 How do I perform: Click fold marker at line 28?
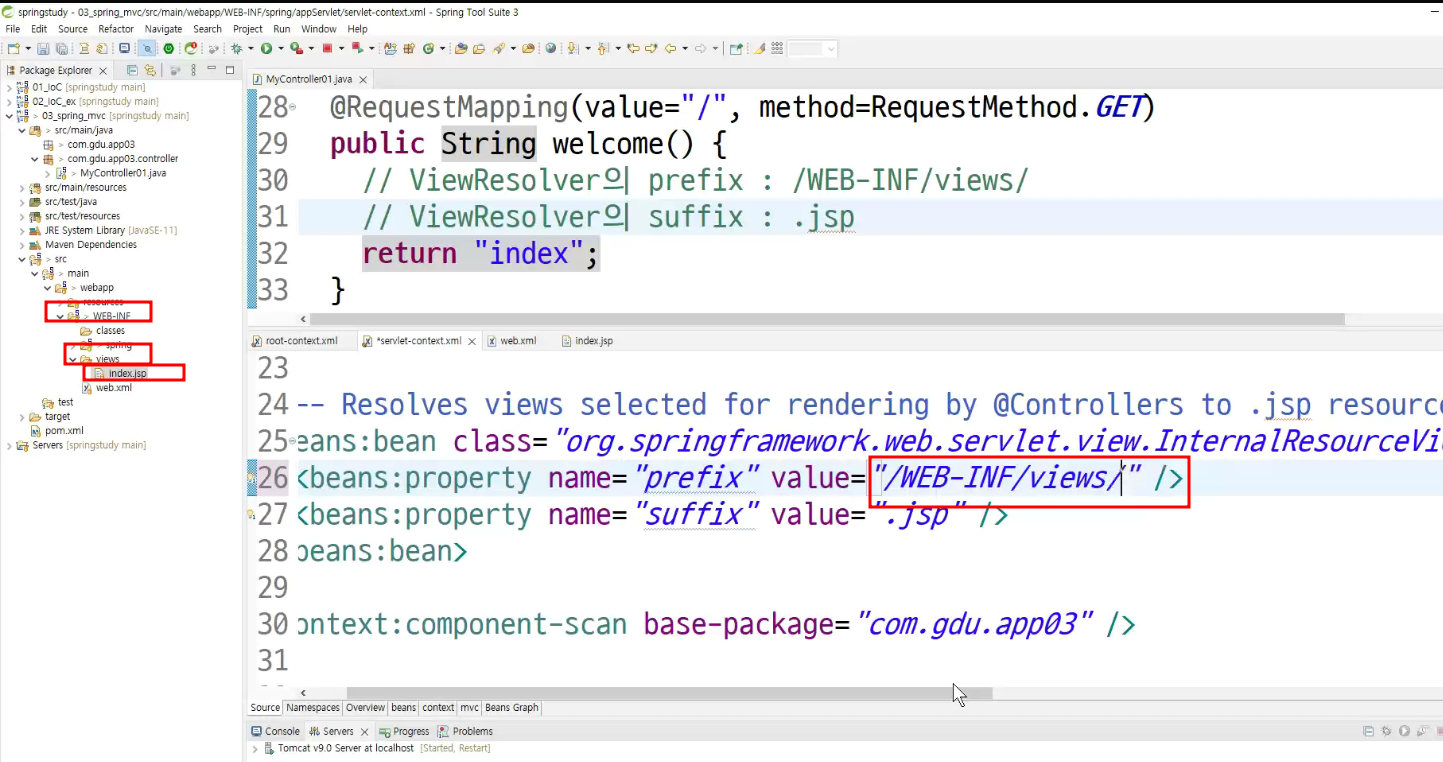point(292,107)
